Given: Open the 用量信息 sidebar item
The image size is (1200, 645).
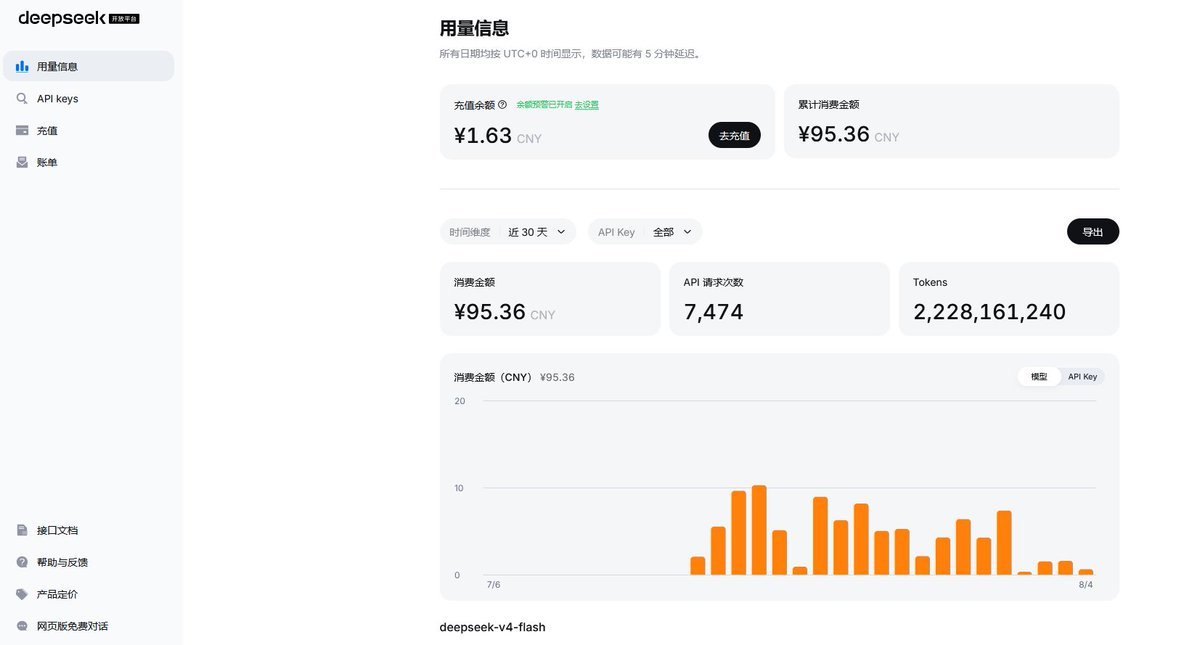Looking at the screenshot, I should click(x=89, y=66).
